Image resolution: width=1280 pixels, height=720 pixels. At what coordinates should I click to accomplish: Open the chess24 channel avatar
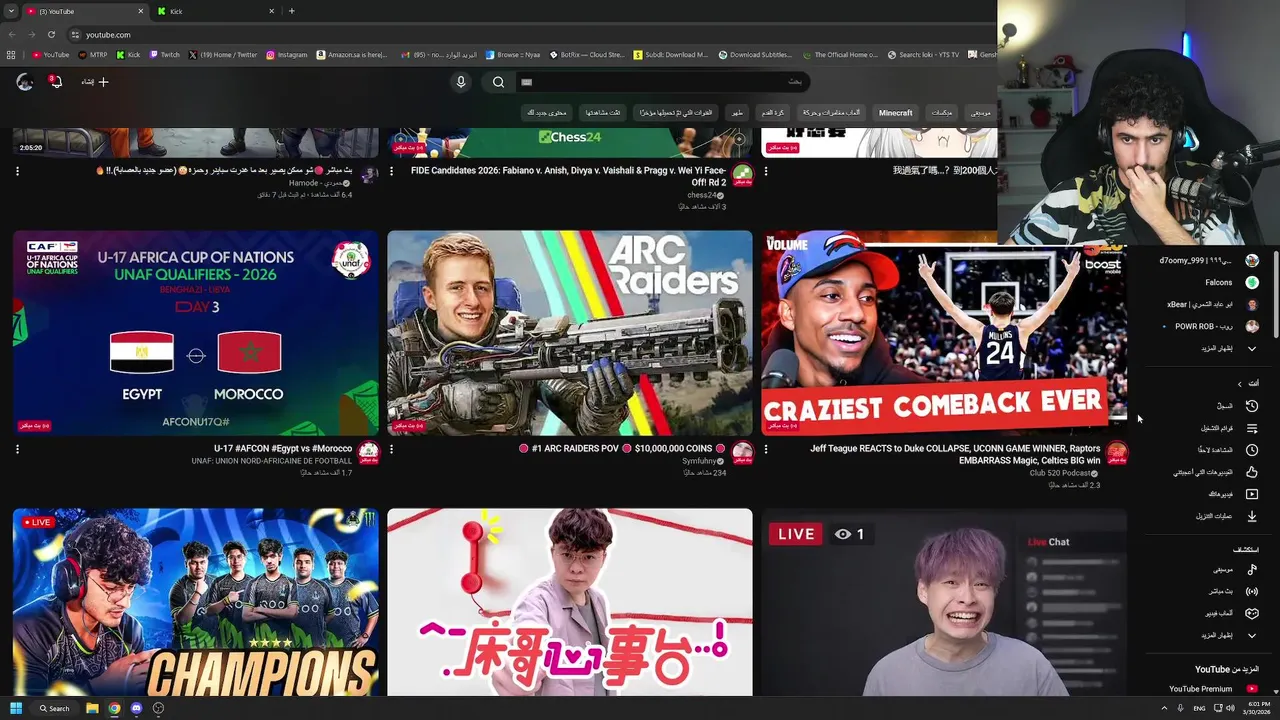pos(742,175)
